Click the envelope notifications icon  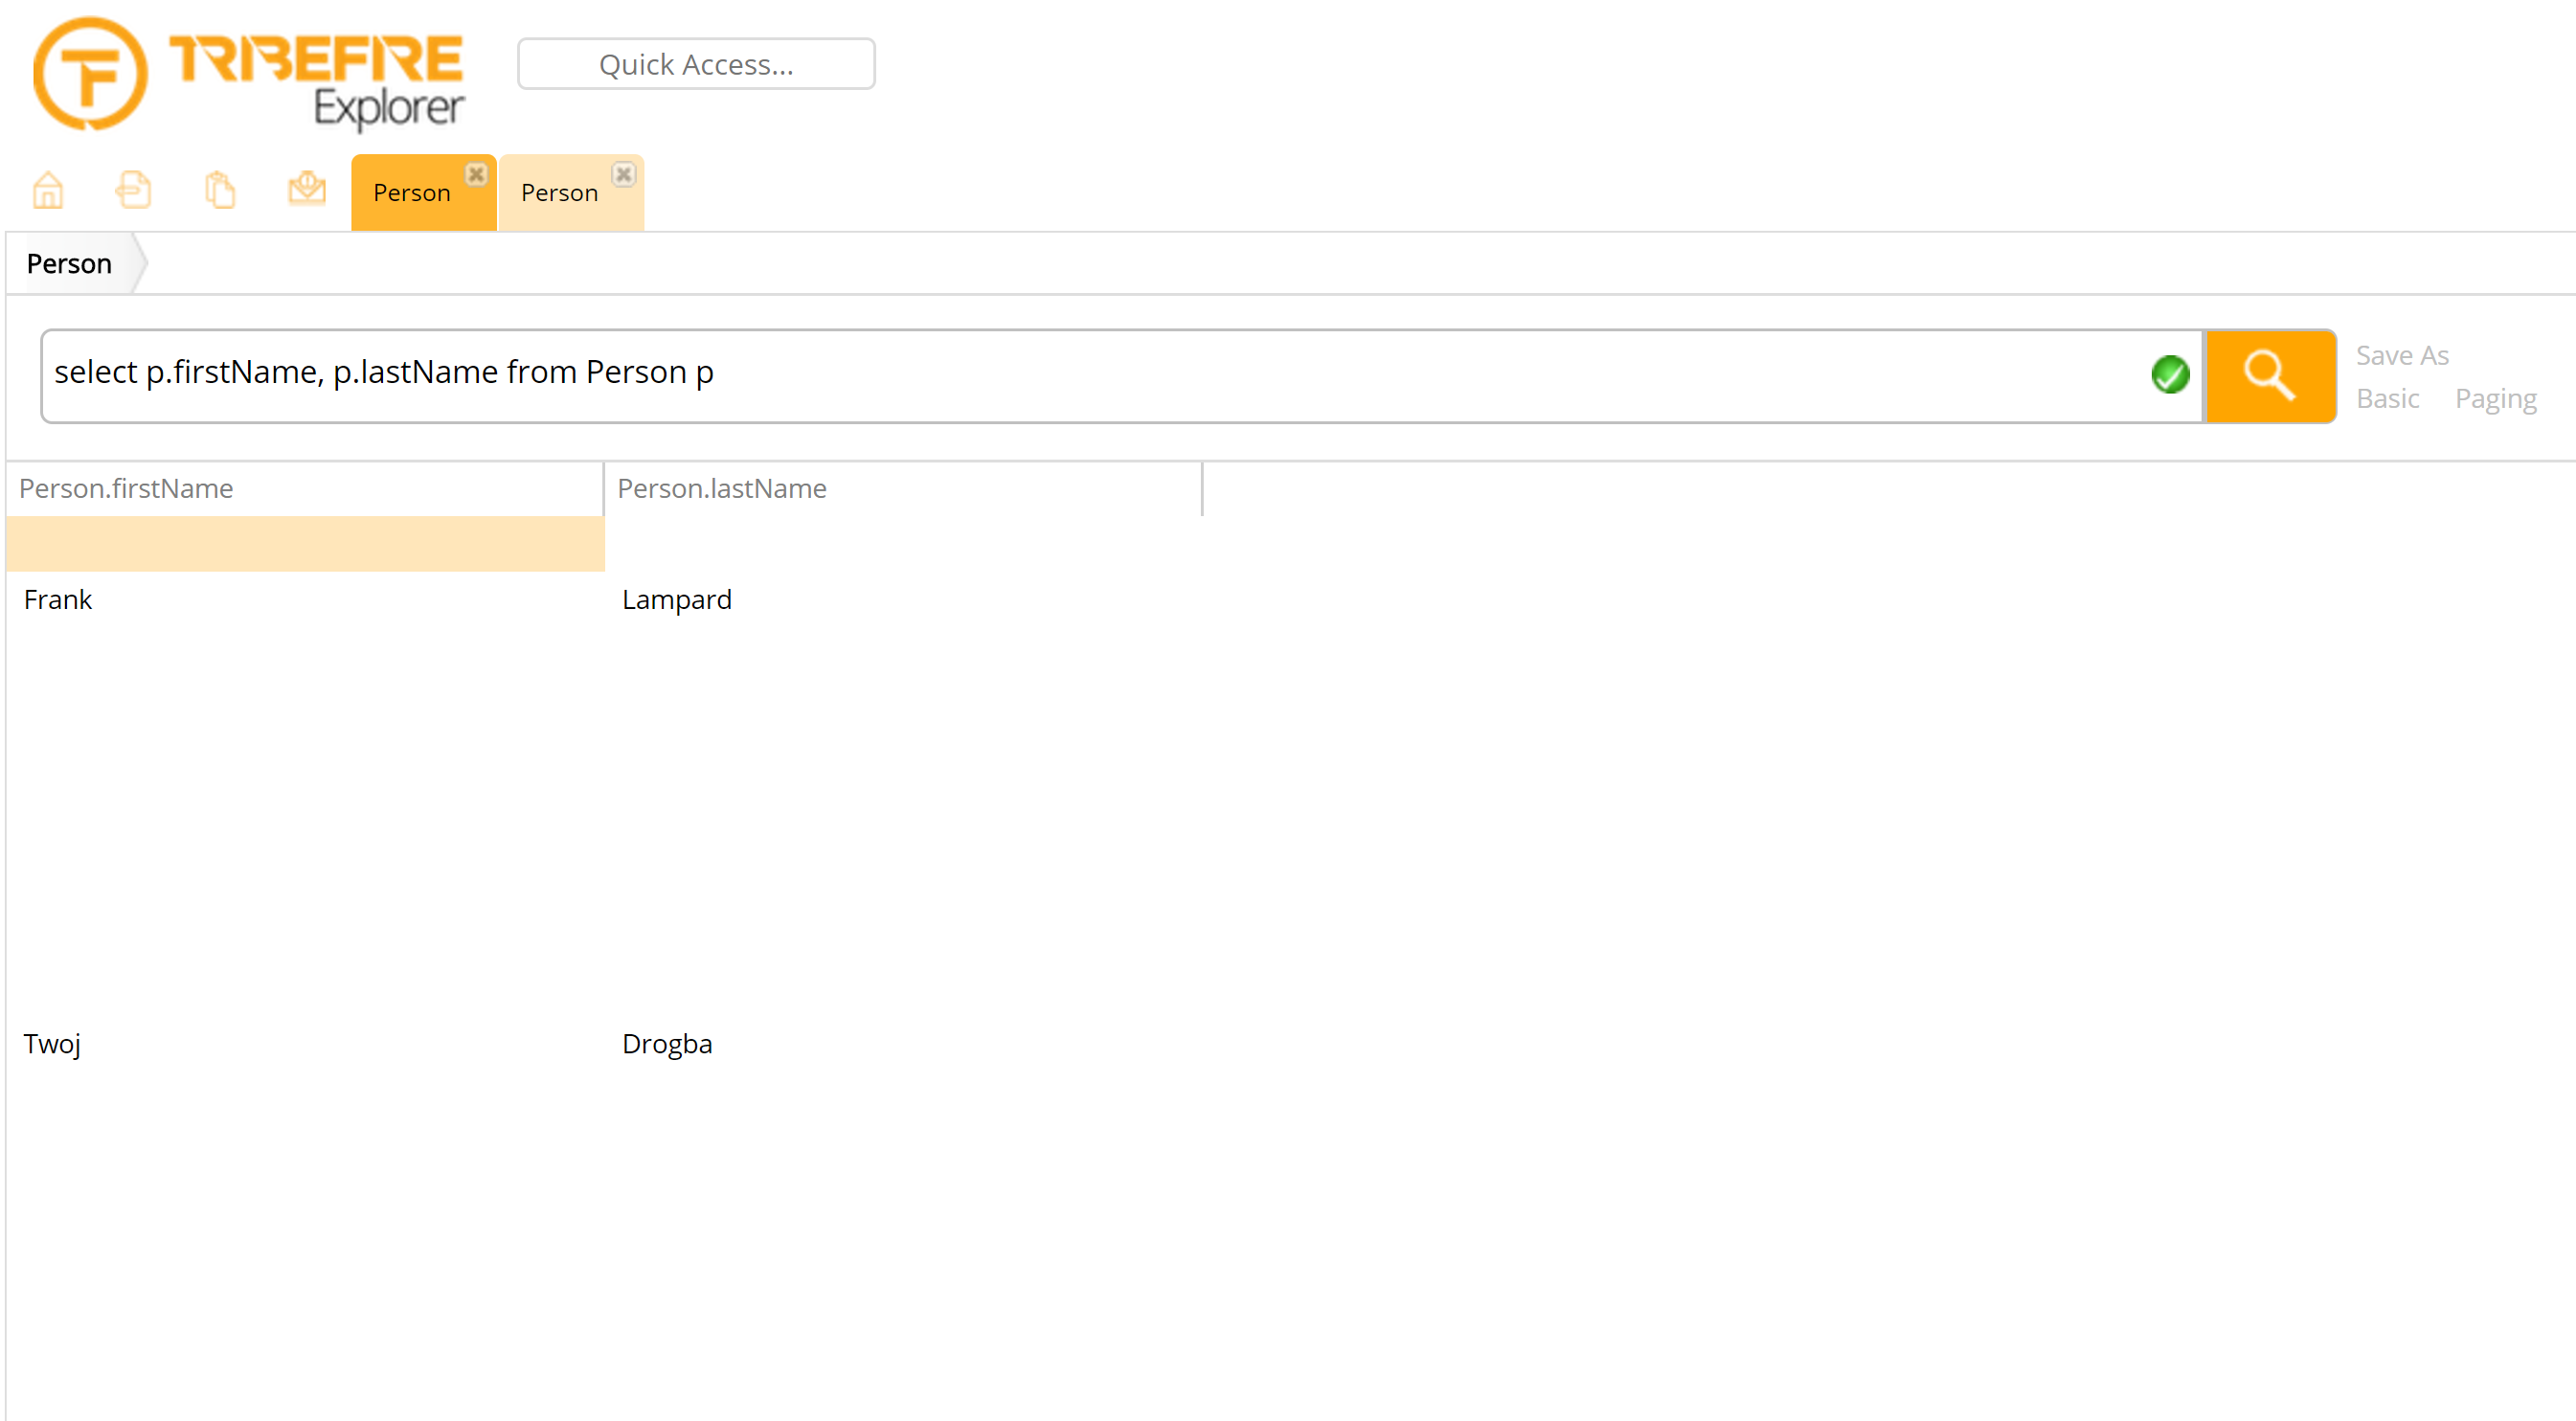point(307,188)
